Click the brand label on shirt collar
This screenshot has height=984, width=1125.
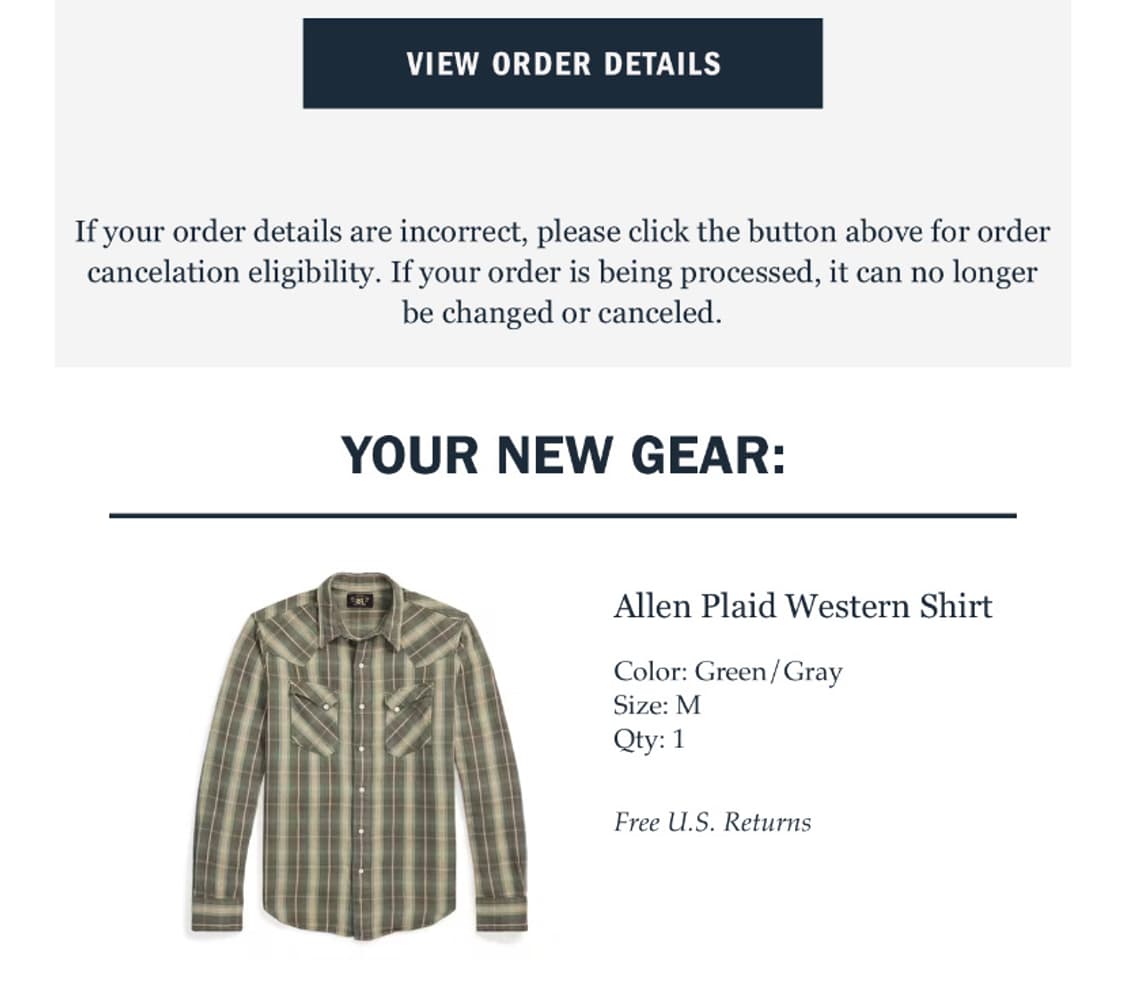[360, 601]
